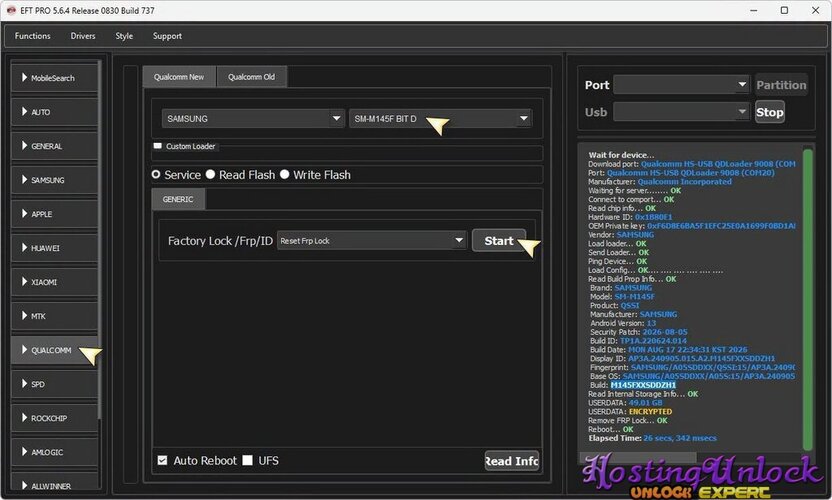The image size is (832, 500).
Task: Toggle the Custom Loader checkbox
Action: pyautogui.click(x=158, y=146)
